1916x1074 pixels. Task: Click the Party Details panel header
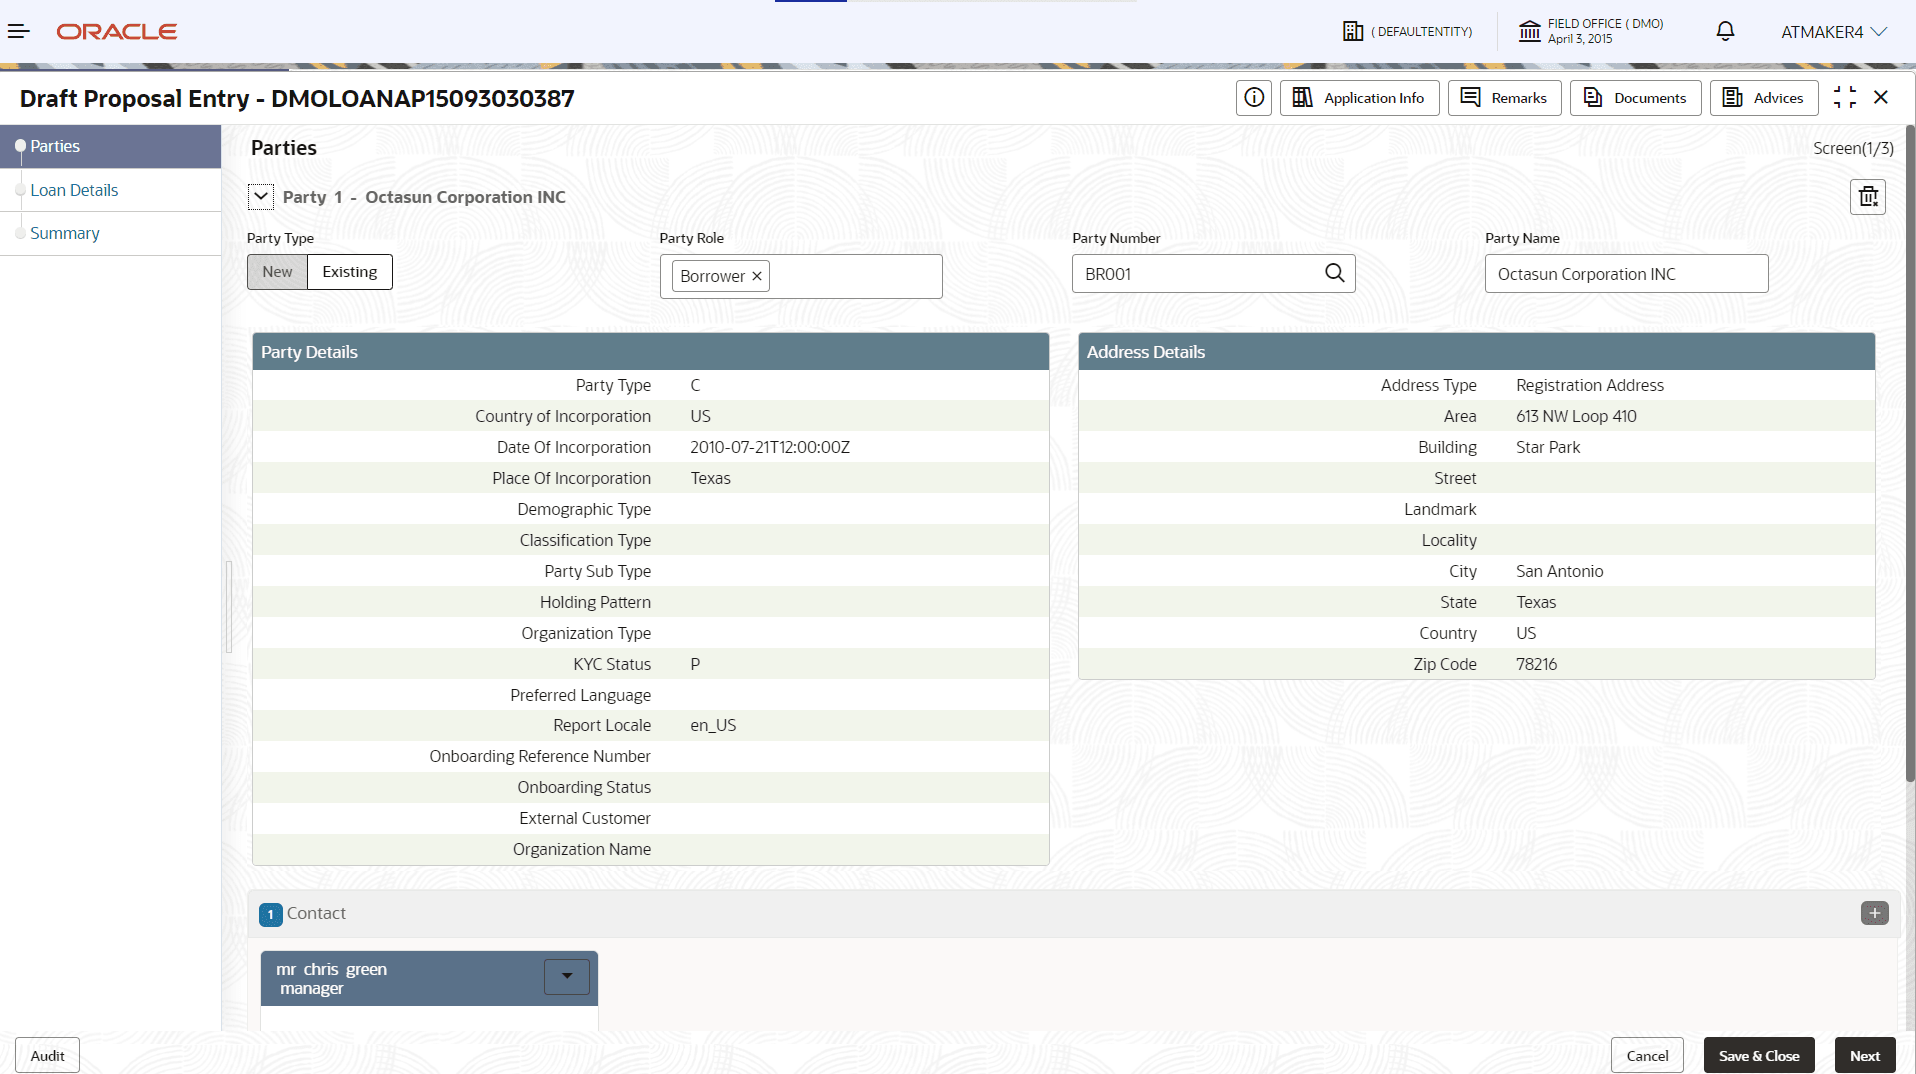point(650,352)
